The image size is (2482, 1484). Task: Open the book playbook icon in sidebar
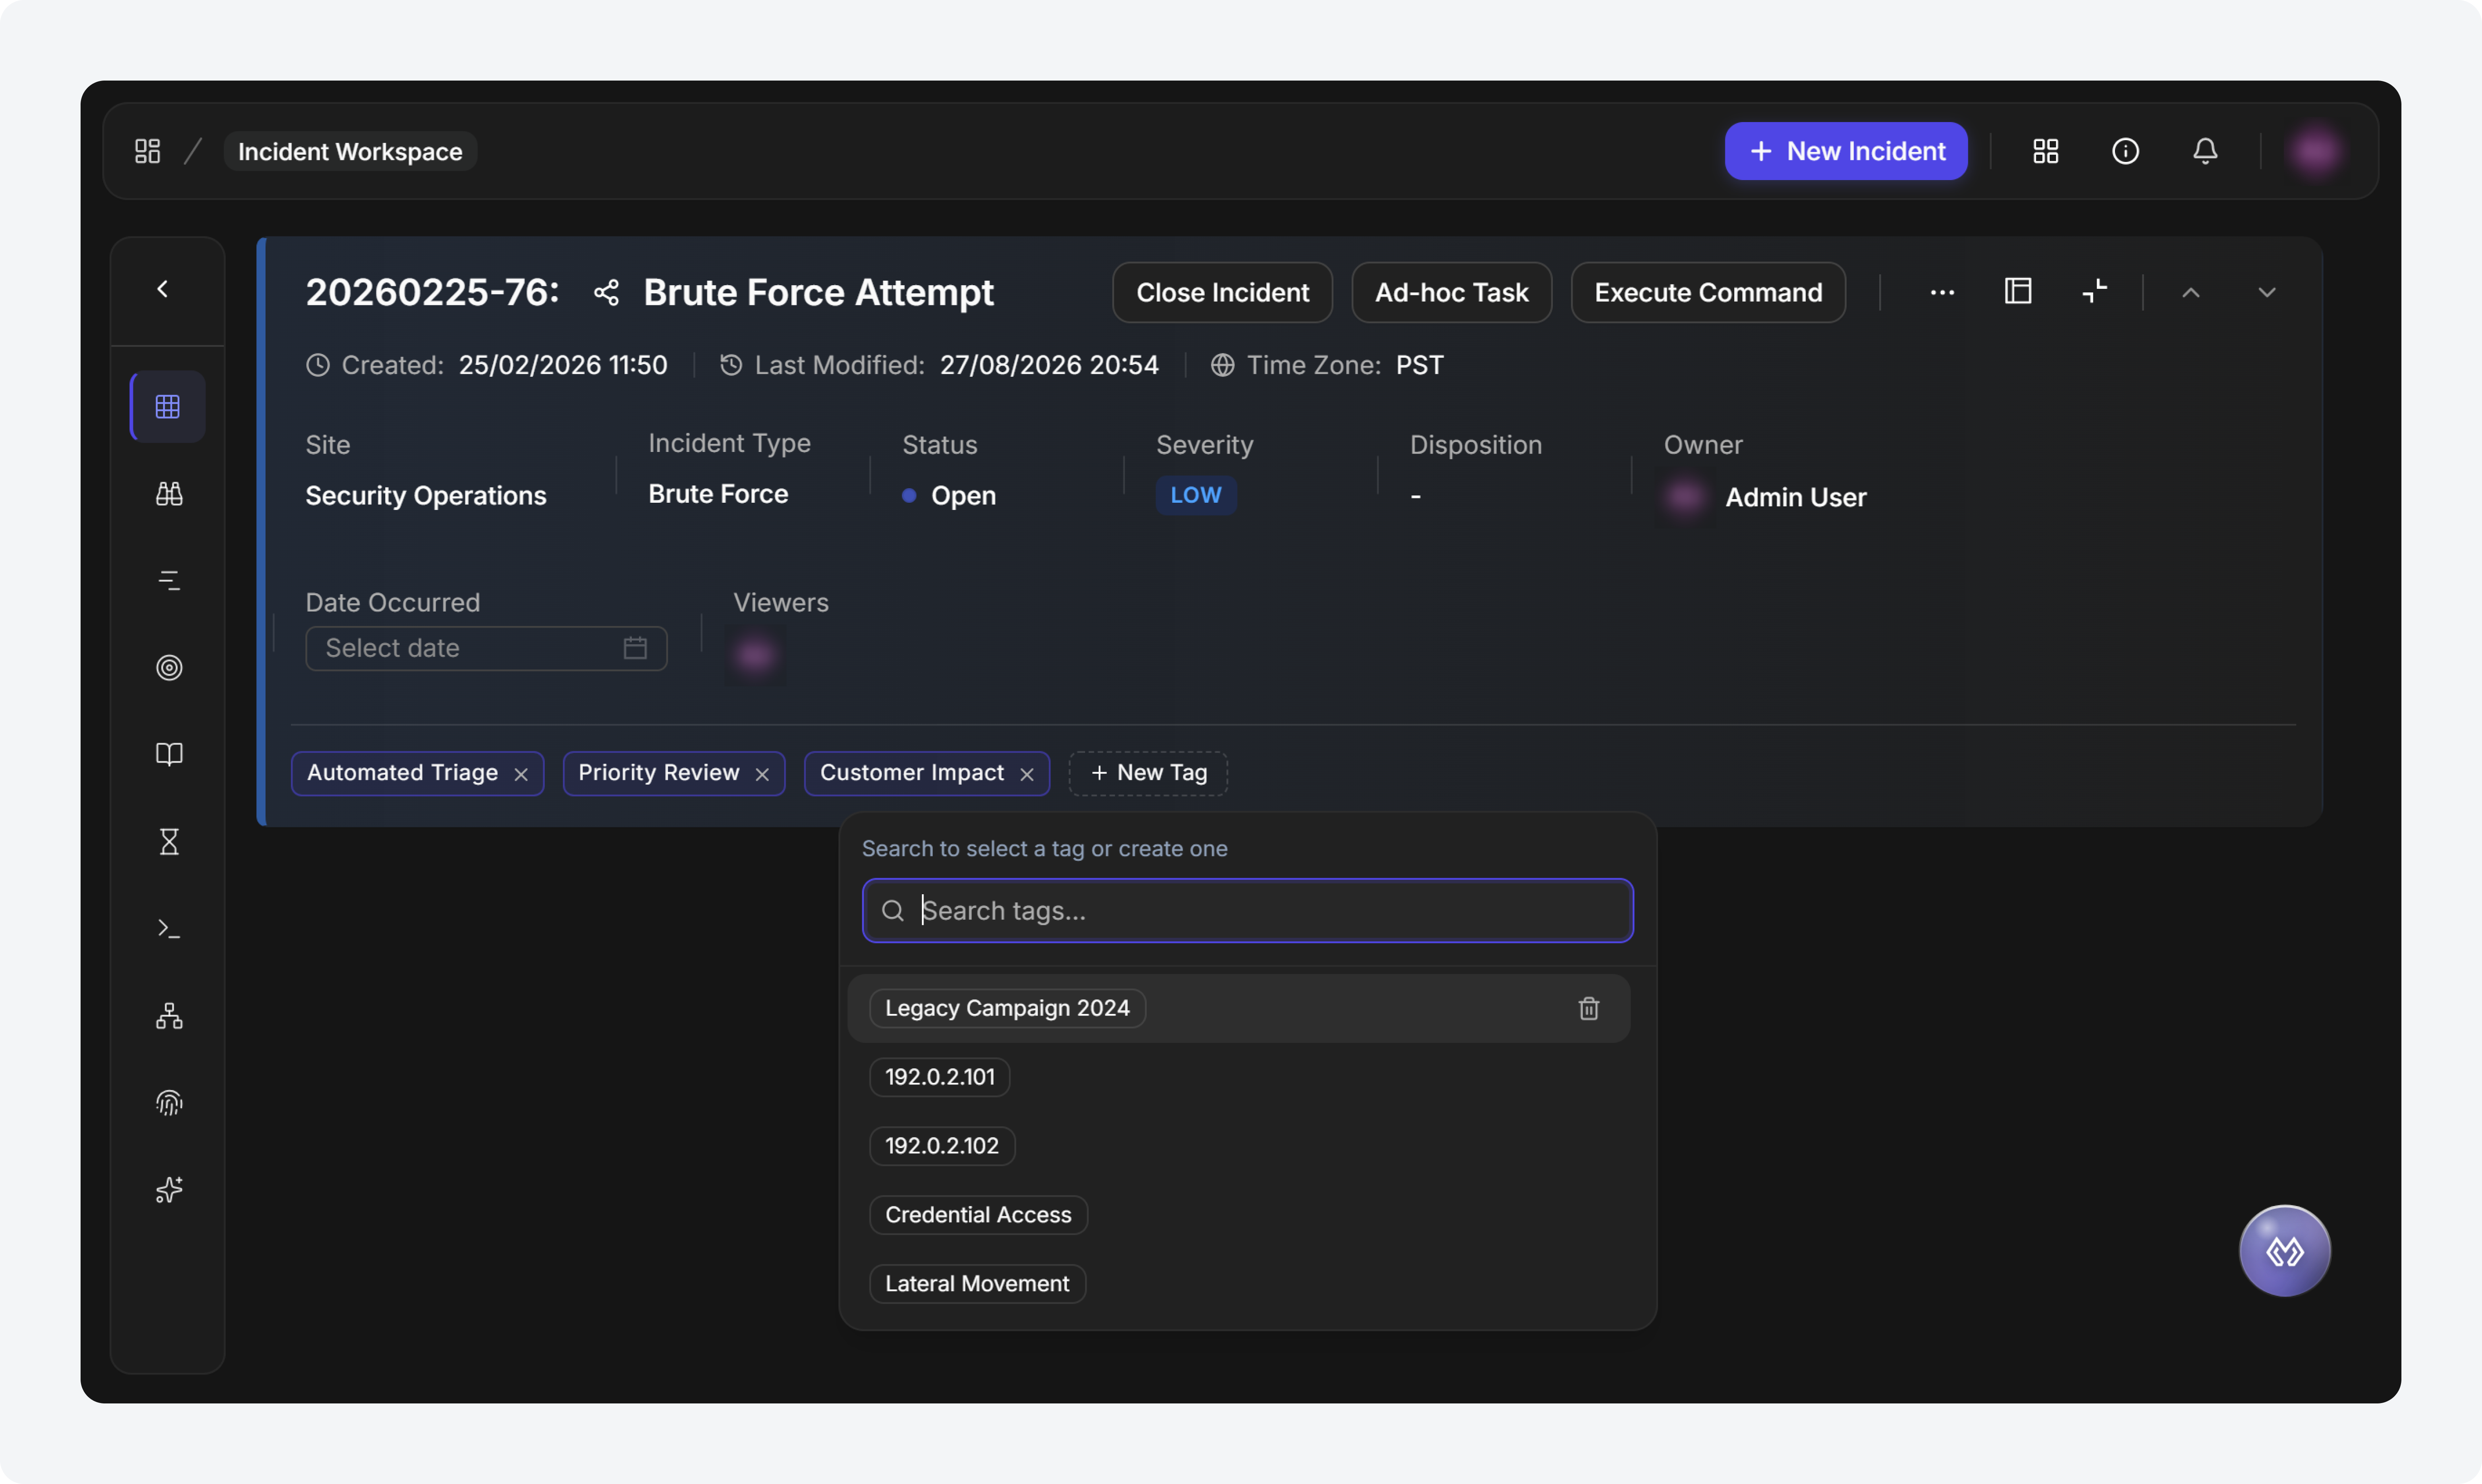(x=169, y=754)
